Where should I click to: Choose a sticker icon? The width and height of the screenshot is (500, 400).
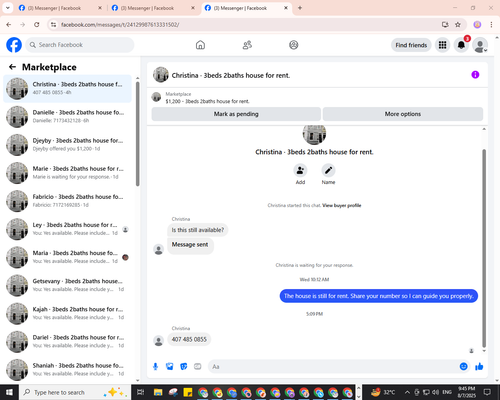pyautogui.click(x=184, y=367)
